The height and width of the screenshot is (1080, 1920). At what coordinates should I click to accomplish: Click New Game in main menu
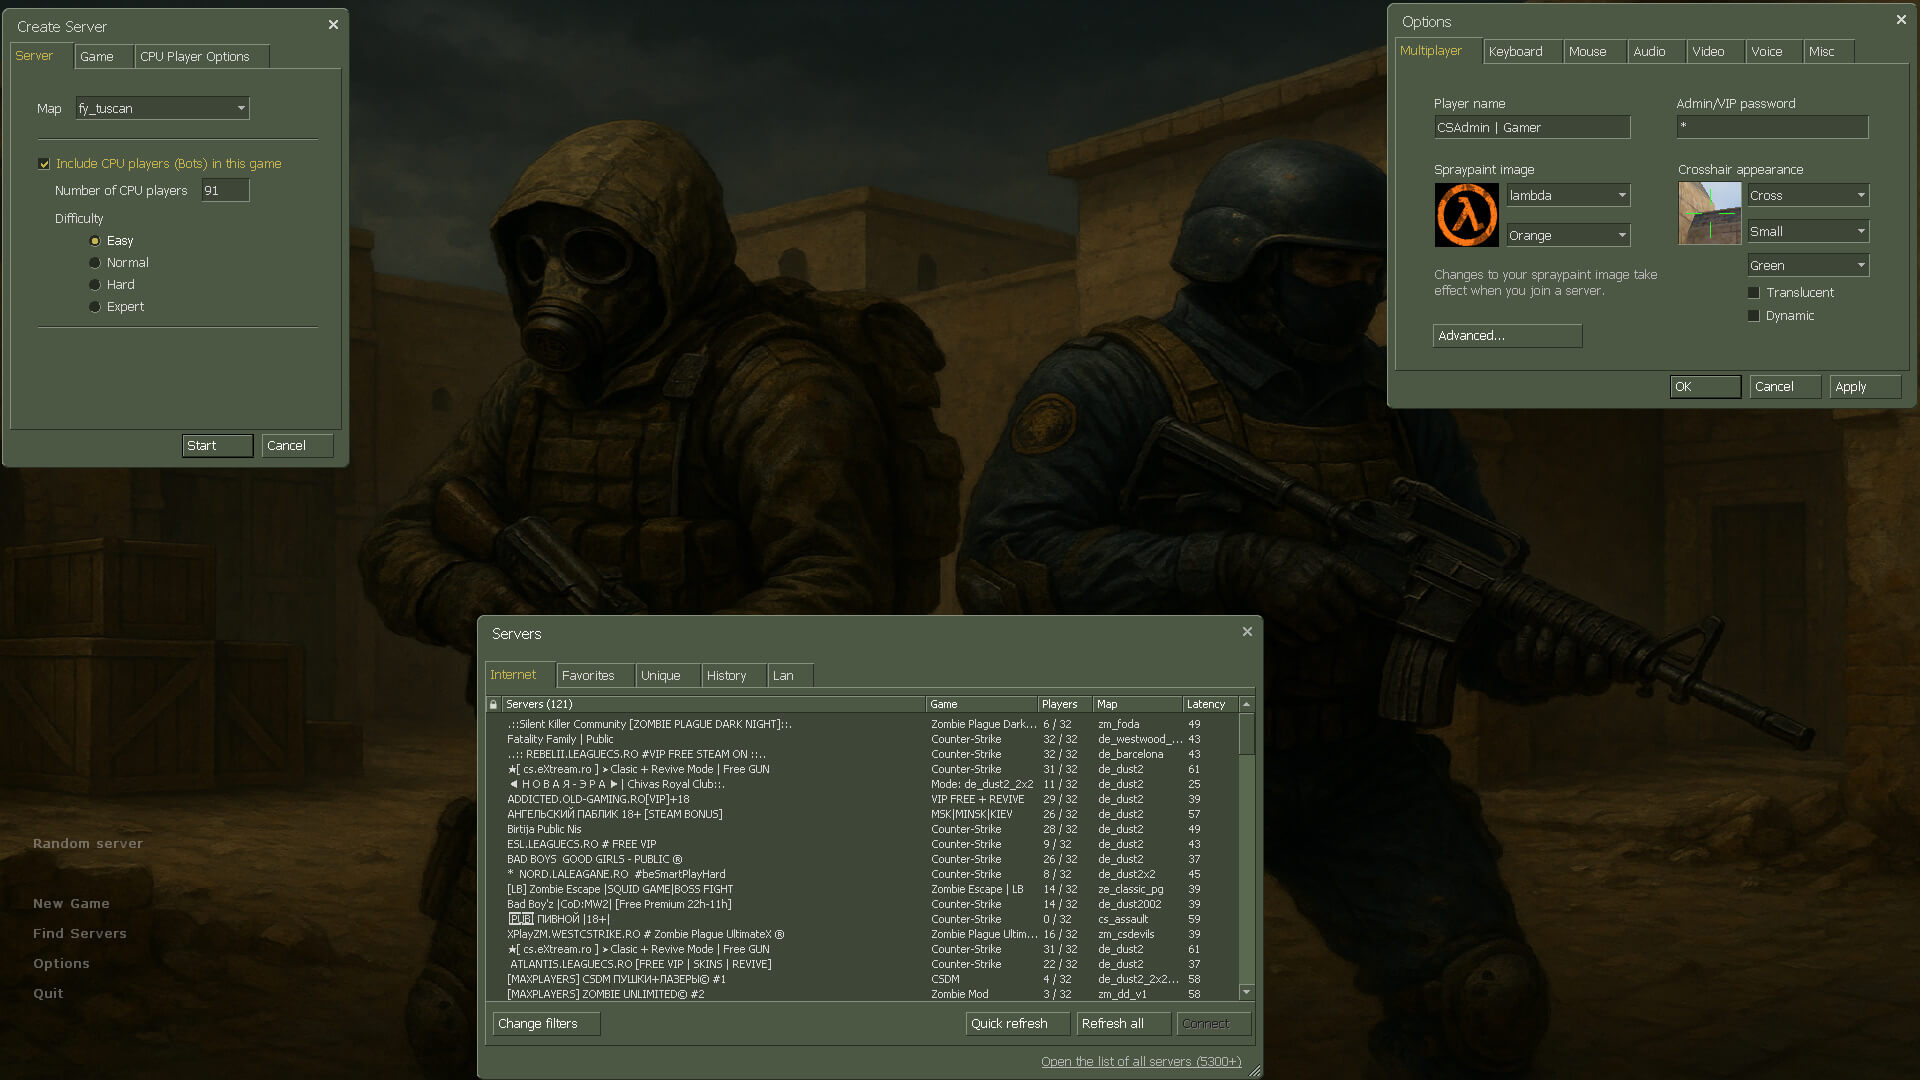tap(71, 904)
